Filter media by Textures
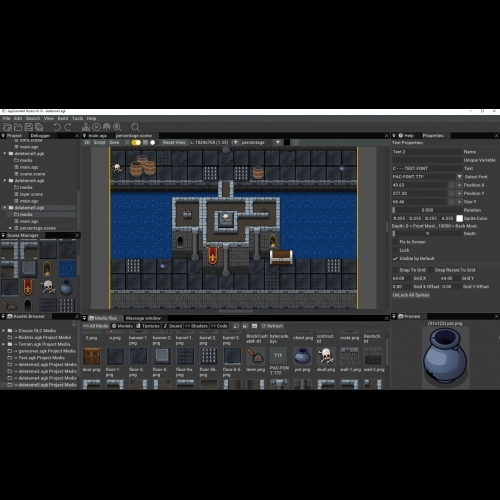Image resolution: width=500 pixels, height=500 pixels. point(148,326)
